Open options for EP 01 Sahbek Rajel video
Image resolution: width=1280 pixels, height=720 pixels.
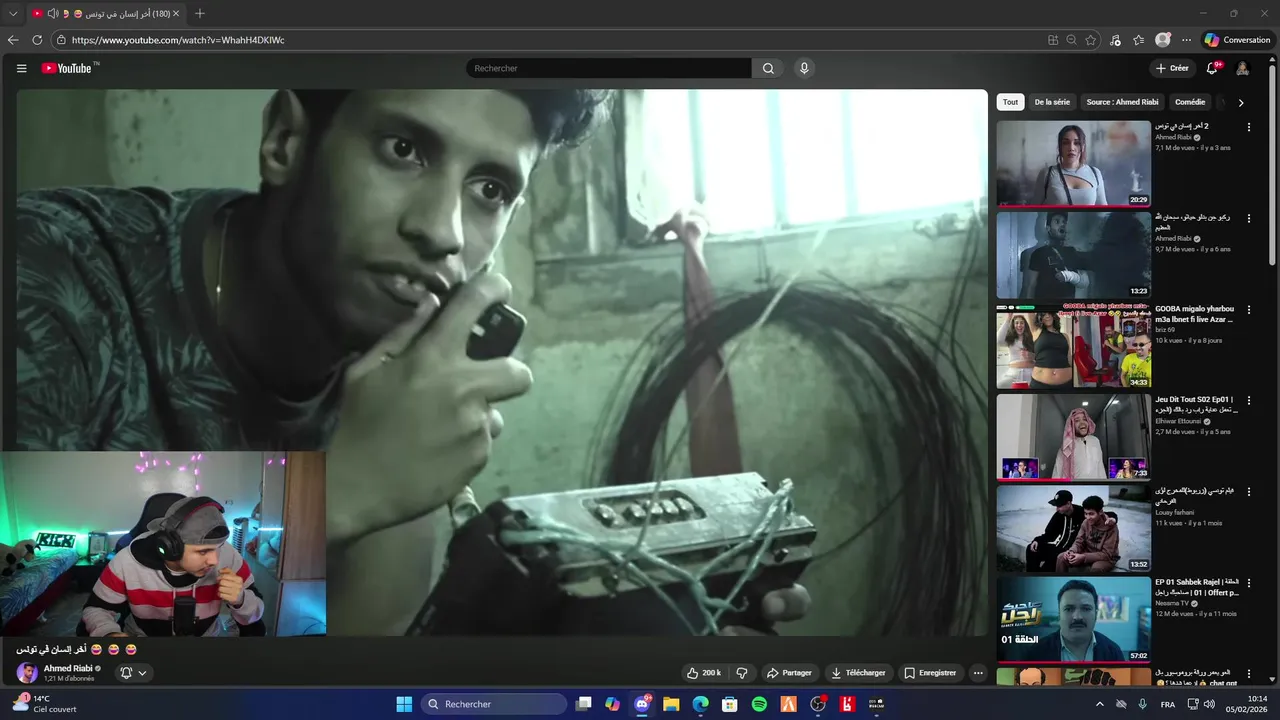(x=1248, y=582)
